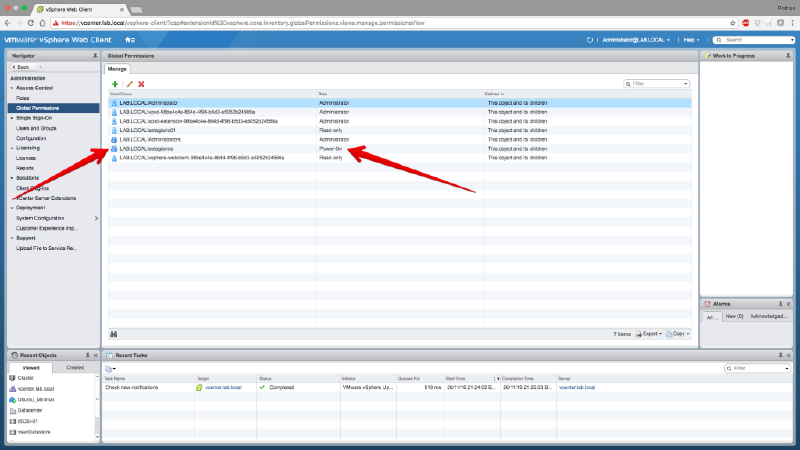
Task: Collapse the Access Control section
Action: (x=12, y=88)
